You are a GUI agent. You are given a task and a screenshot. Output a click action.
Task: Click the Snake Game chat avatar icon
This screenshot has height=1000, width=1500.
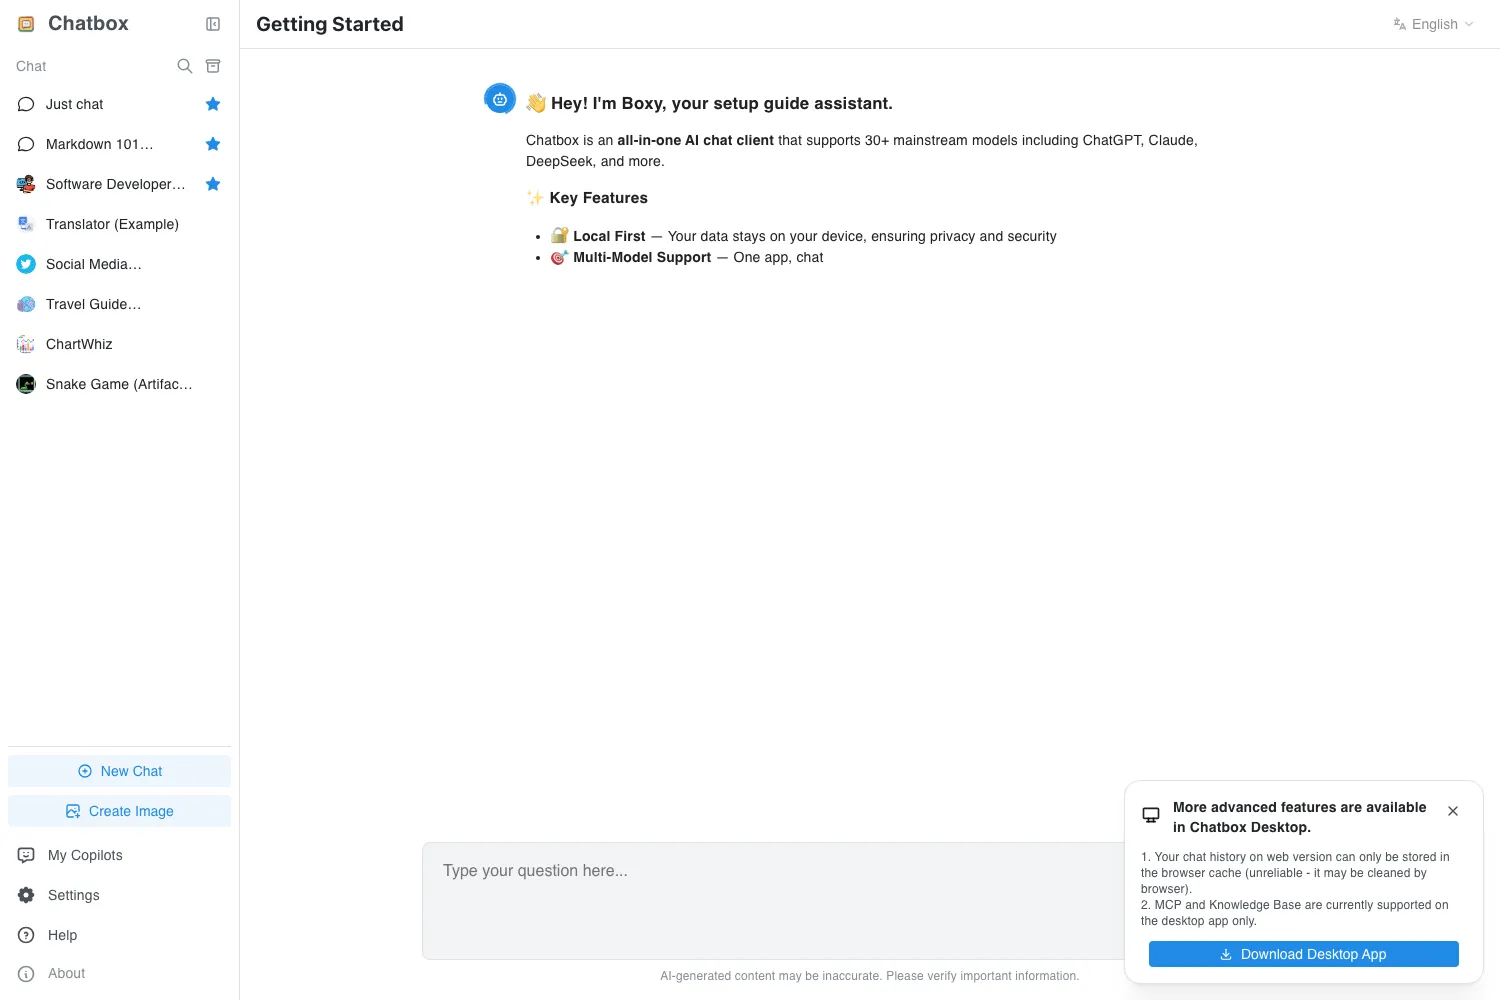26,384
